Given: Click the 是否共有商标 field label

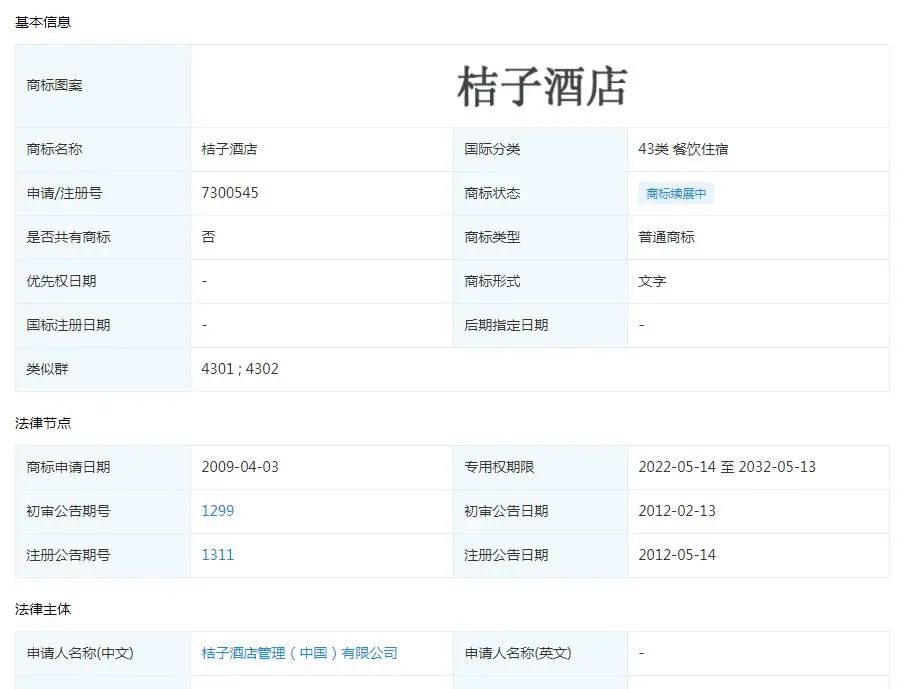Looking at the screenshot, I should 69,237.
